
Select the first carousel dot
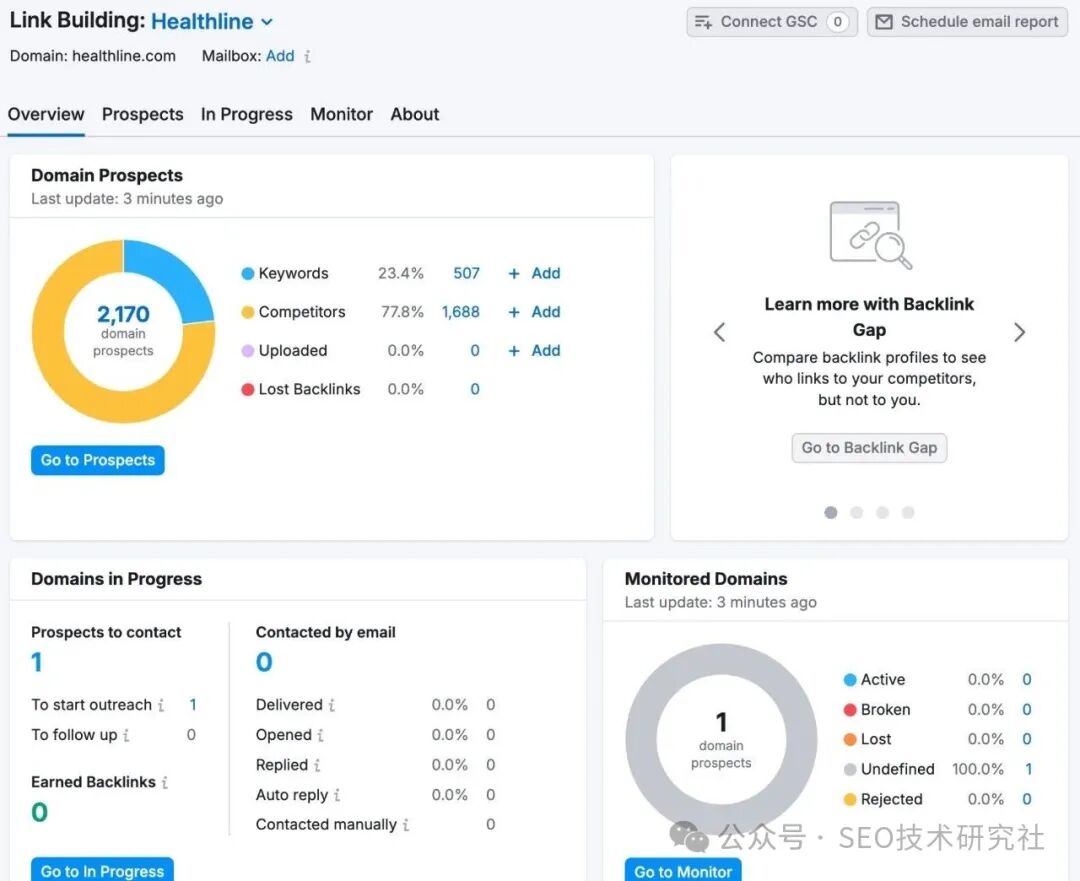tap(831, 512)
